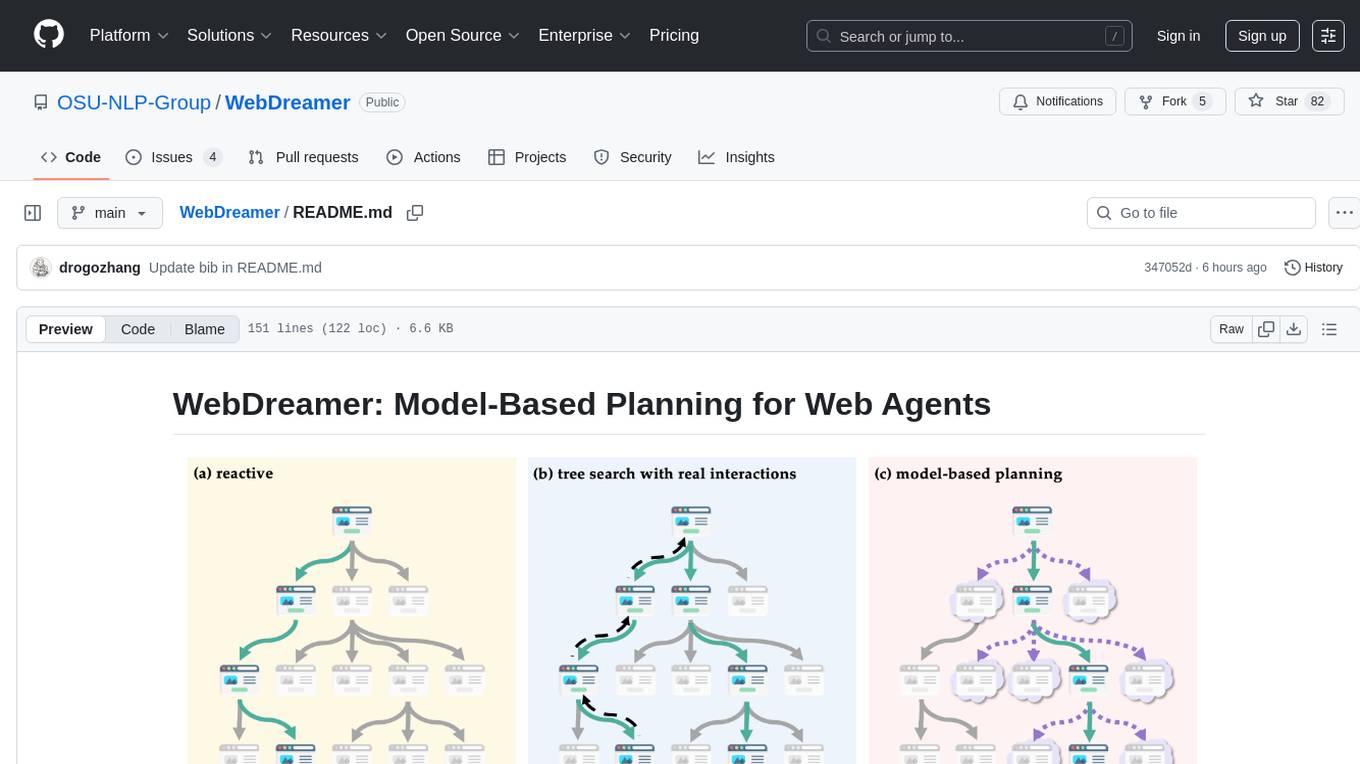The width and height of the screenshot is (1360, 764).
Task: Open the document outline icon
Action: pos(1329,329)
